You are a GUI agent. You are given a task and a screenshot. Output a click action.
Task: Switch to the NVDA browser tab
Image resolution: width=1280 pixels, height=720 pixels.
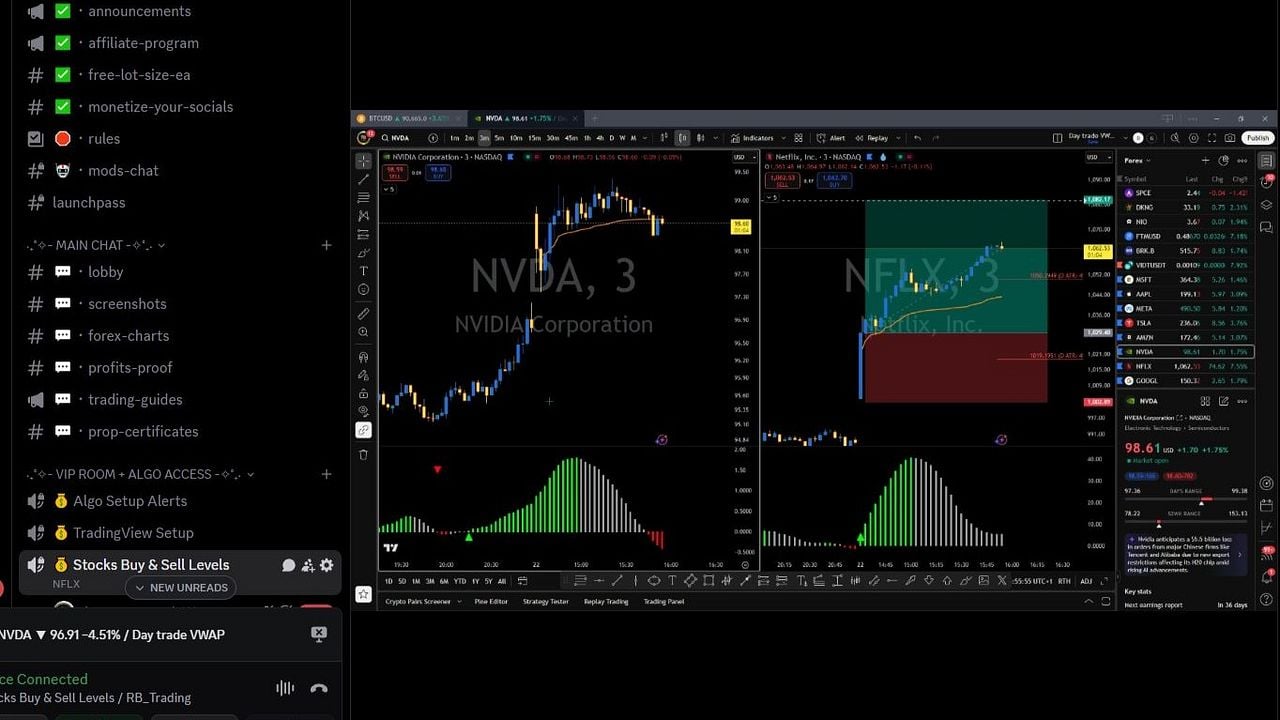(524, 118)
